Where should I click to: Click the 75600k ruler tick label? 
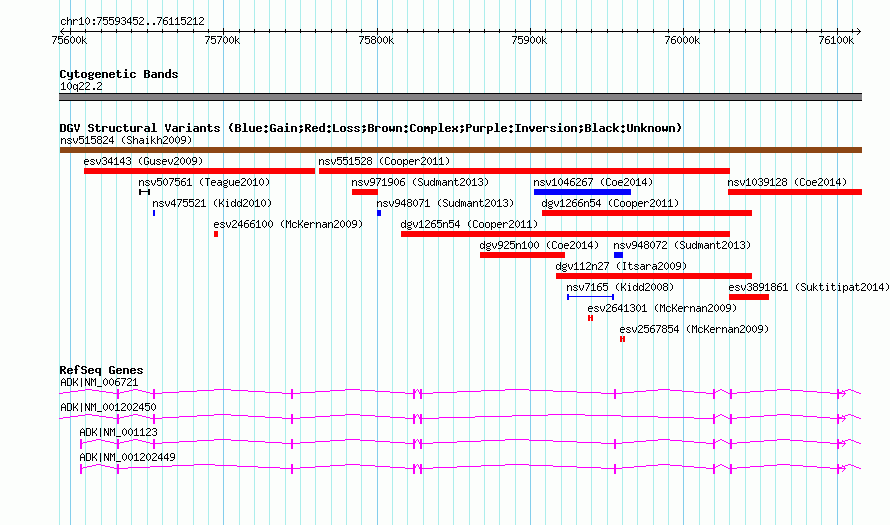(69, 40)
